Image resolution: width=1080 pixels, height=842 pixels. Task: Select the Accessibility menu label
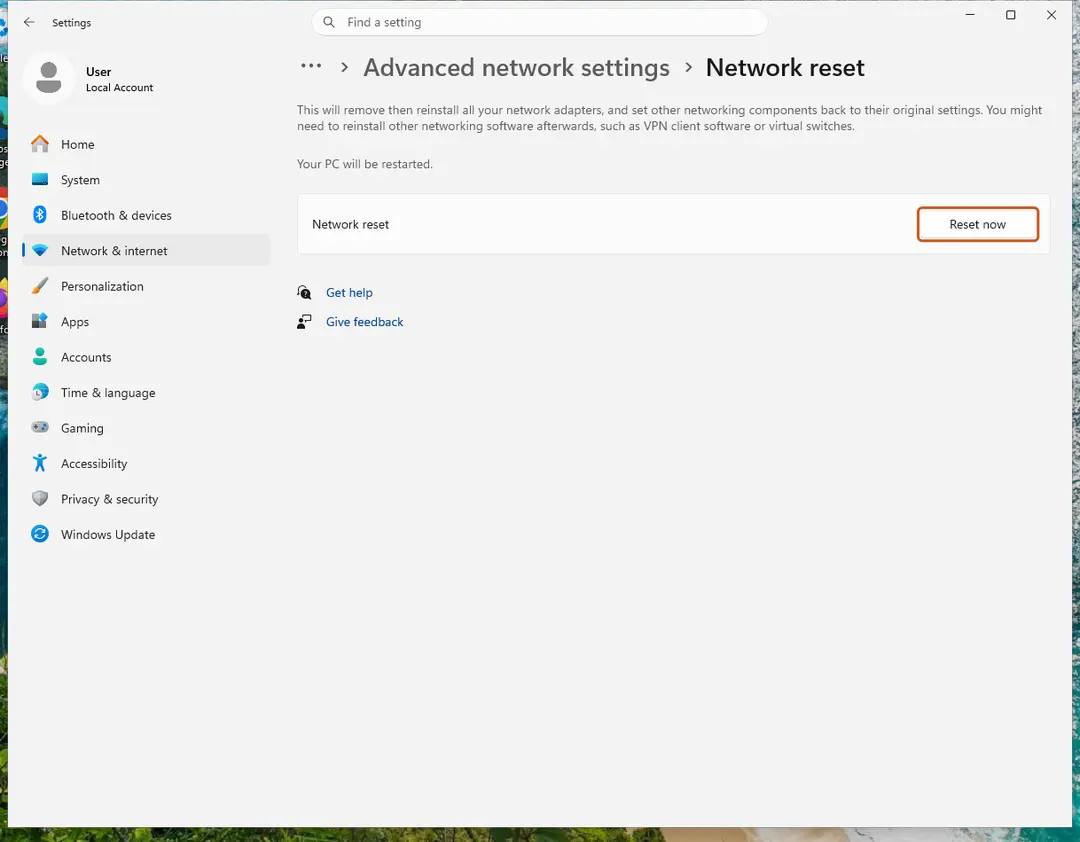tap(94, 464)
